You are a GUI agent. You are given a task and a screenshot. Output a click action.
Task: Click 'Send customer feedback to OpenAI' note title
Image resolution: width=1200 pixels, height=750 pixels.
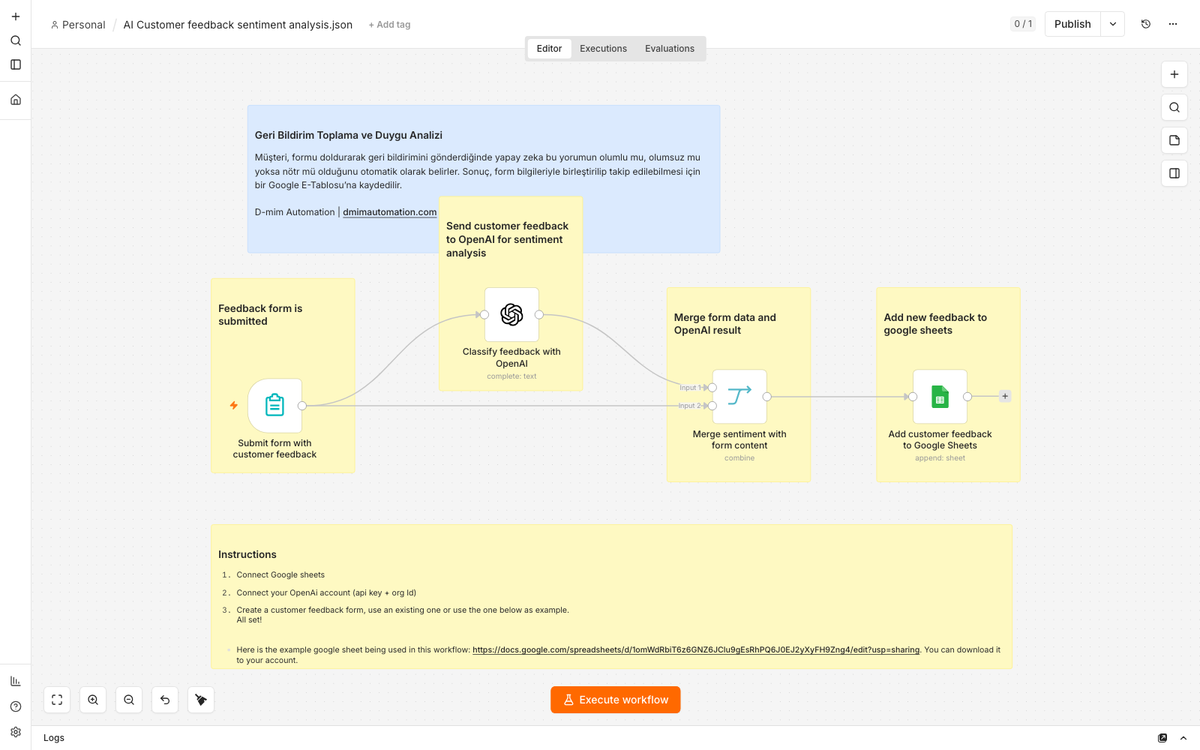[x=507, y=240]
